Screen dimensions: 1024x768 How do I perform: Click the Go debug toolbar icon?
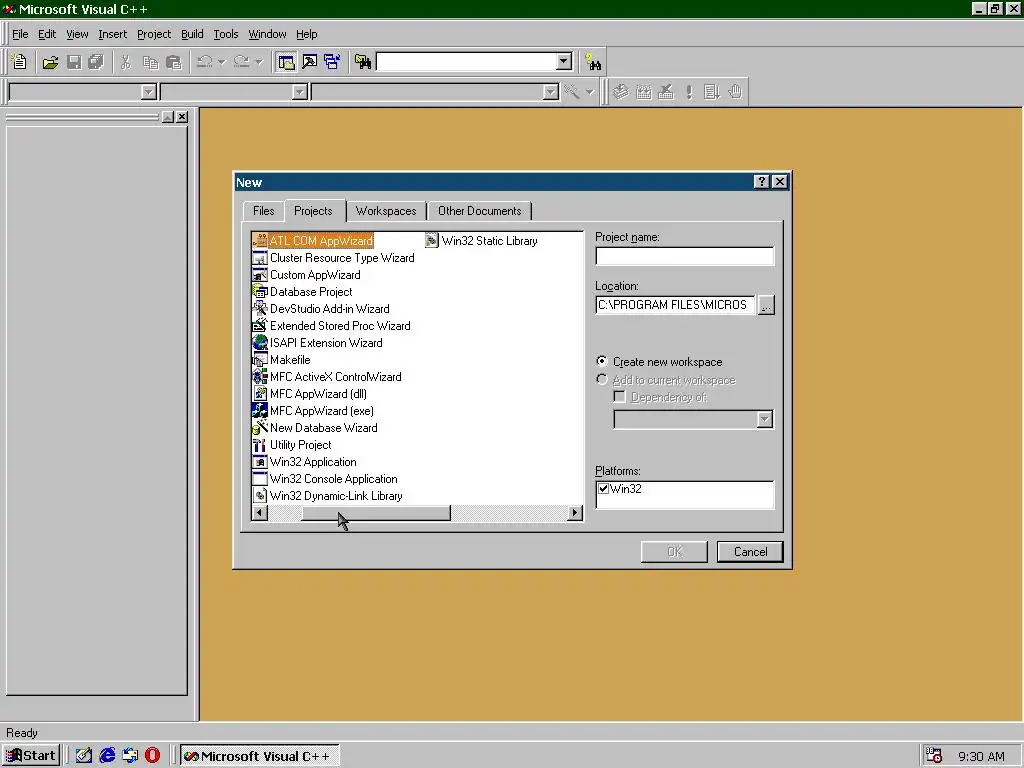pyautogui.click(x=712, y=91)
